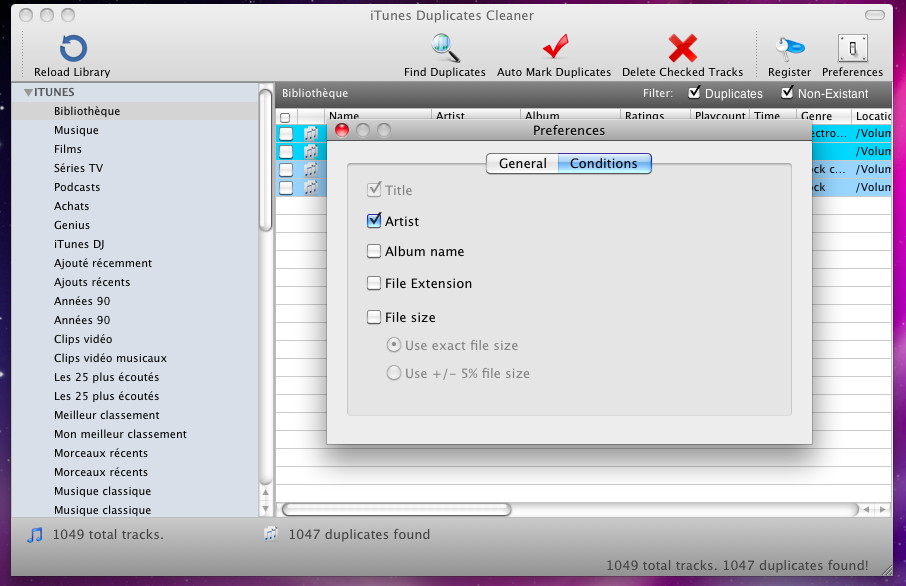Click the Ratings column header
This screenshot has width=906, height=586.
point(655,116)
